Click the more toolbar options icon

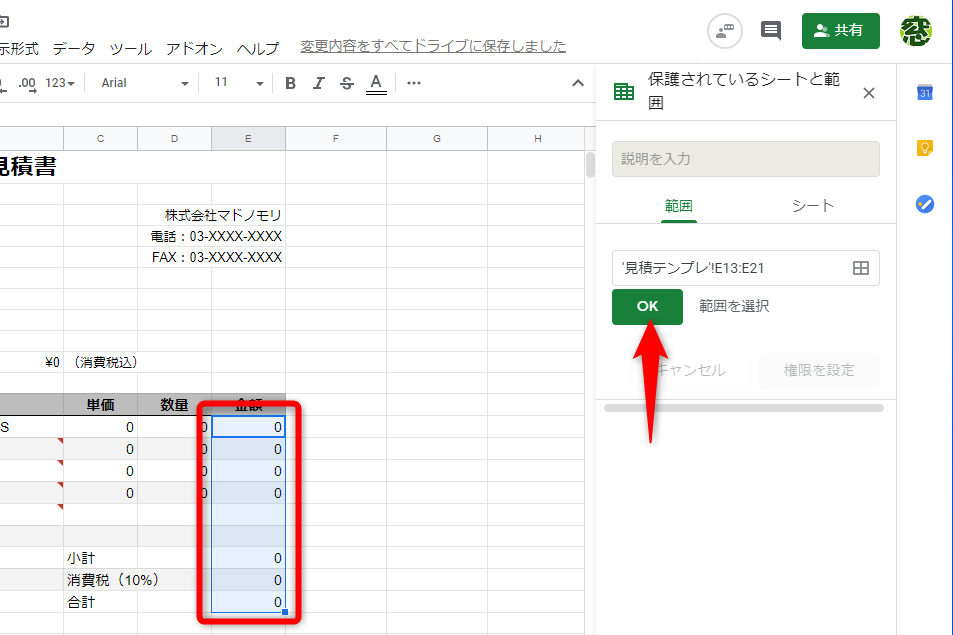click(x=413, y=84)
